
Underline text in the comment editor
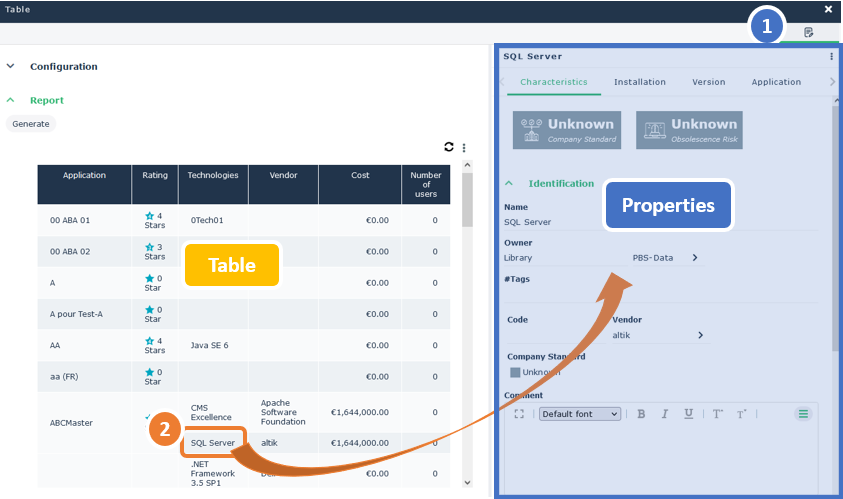689,414
